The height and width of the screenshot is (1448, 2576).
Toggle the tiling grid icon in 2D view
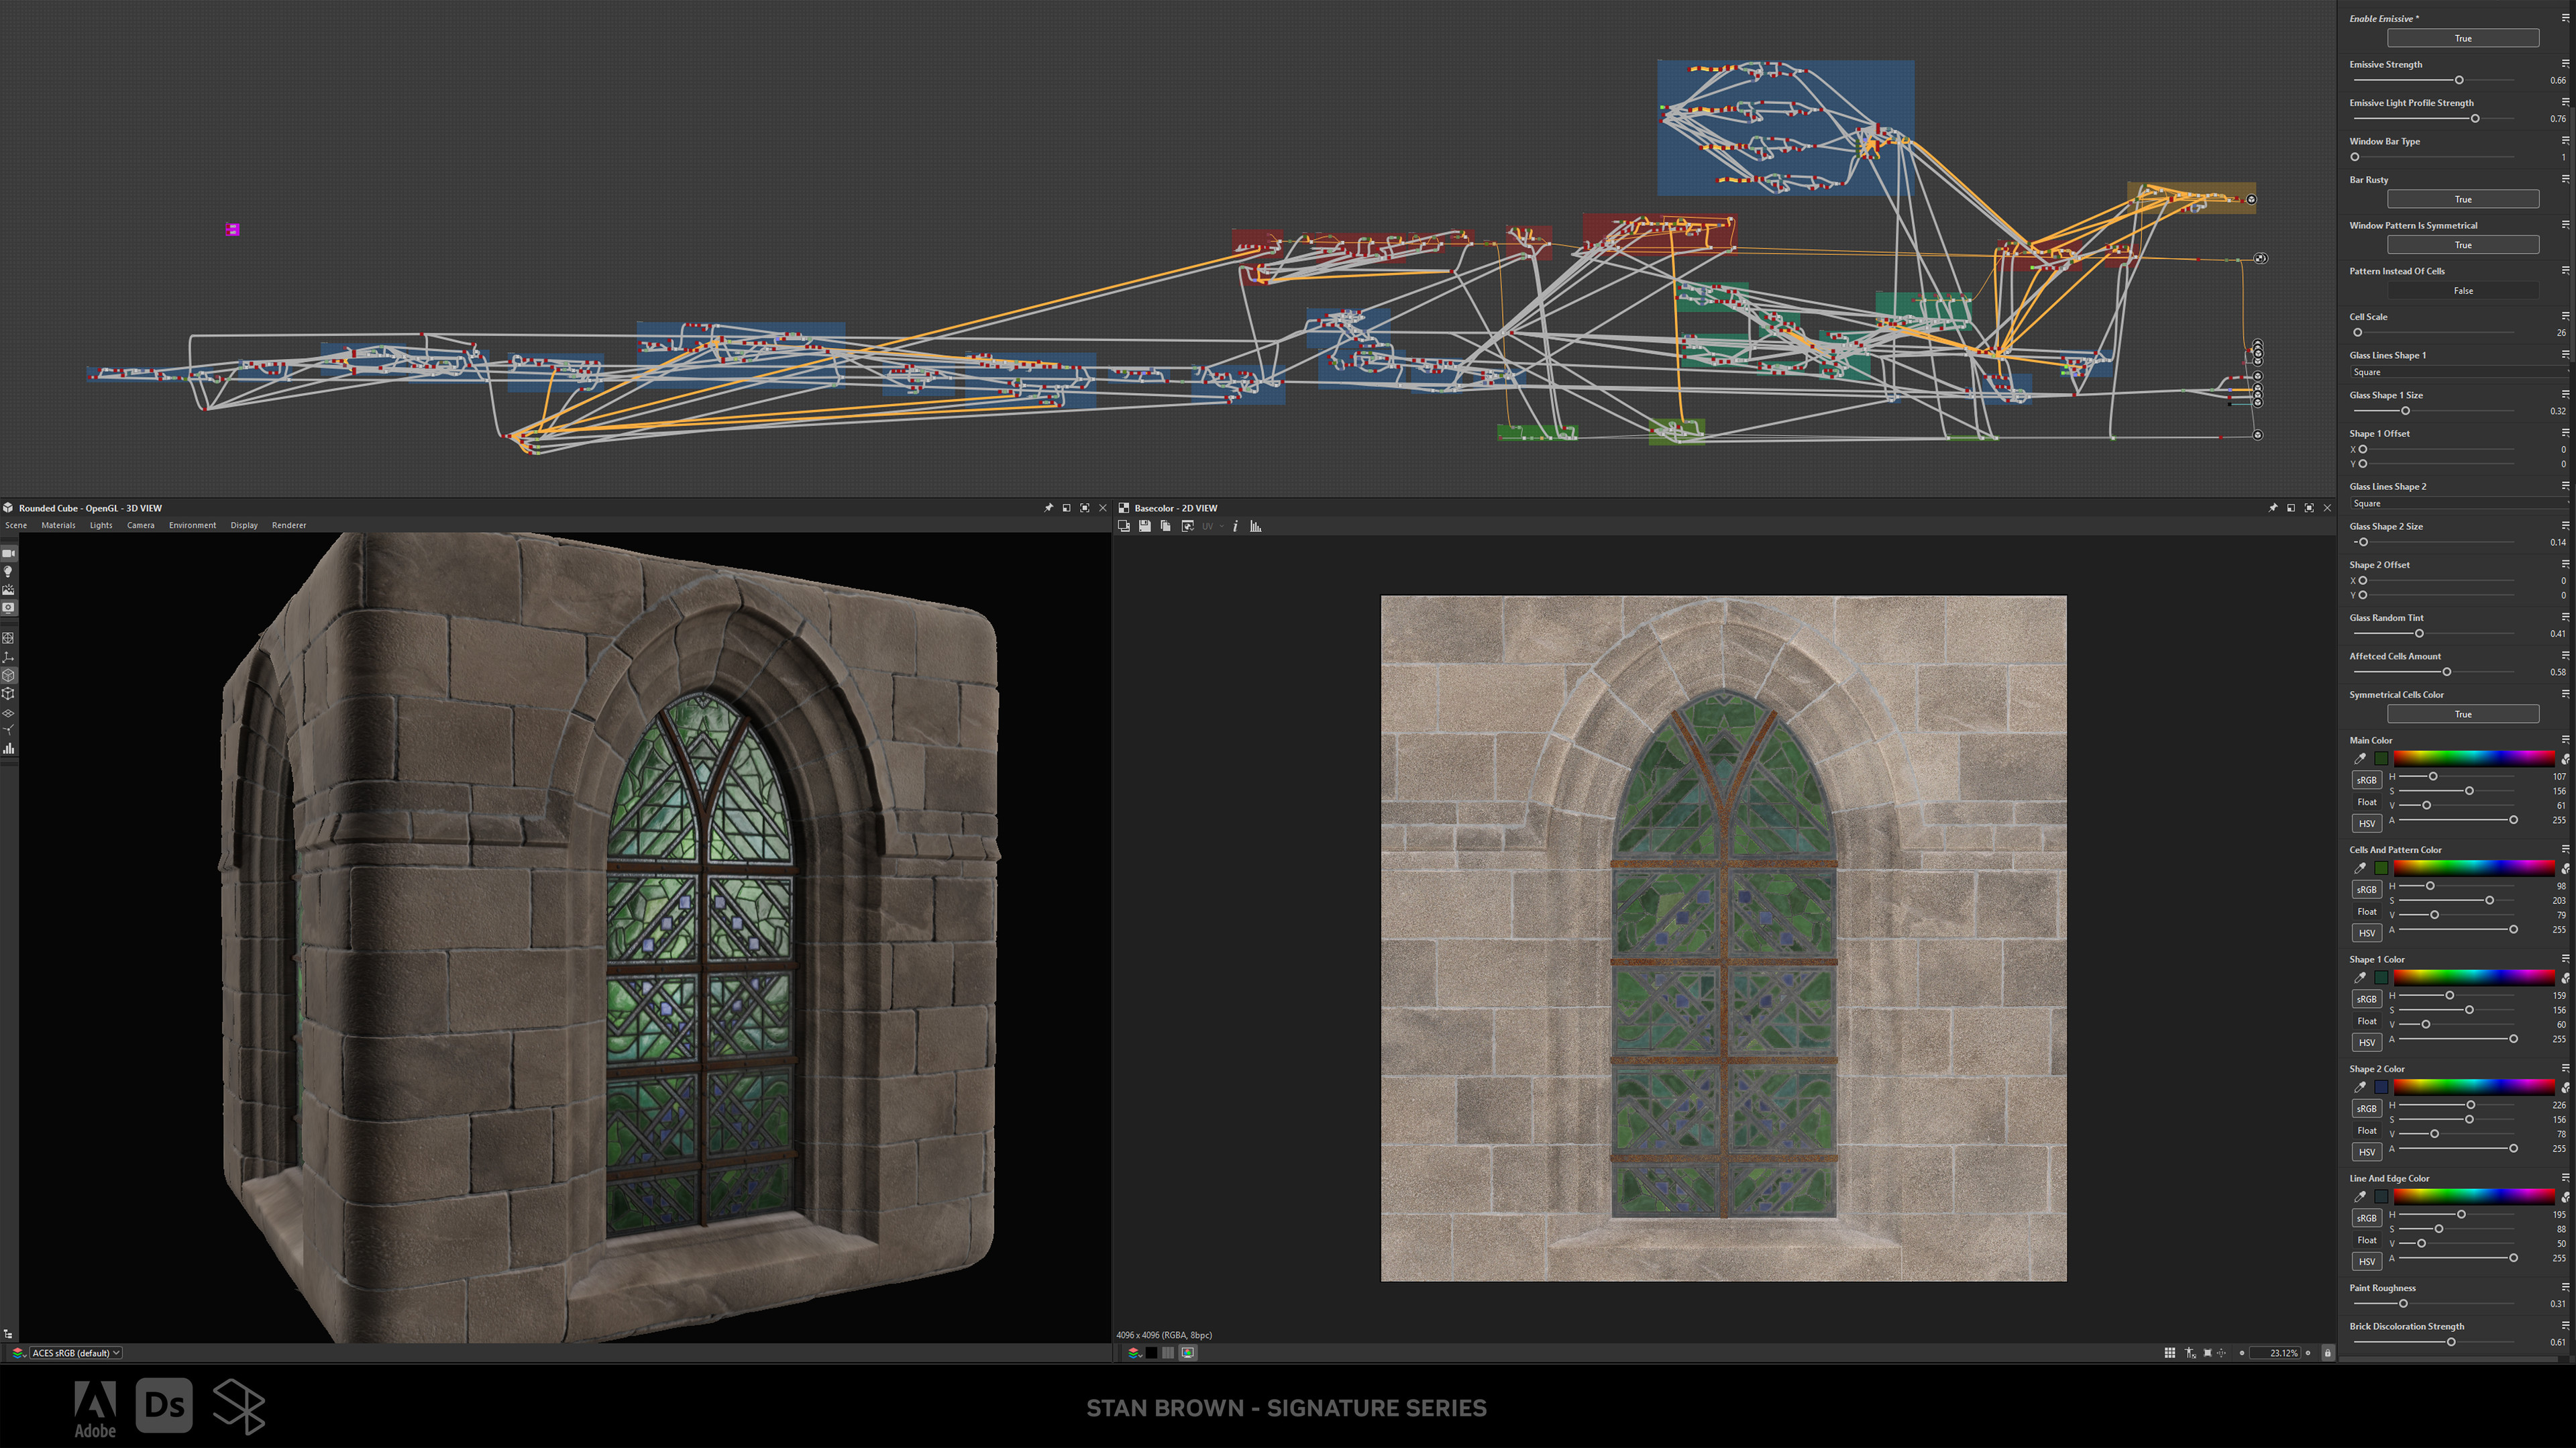tap(2169, 1353)
